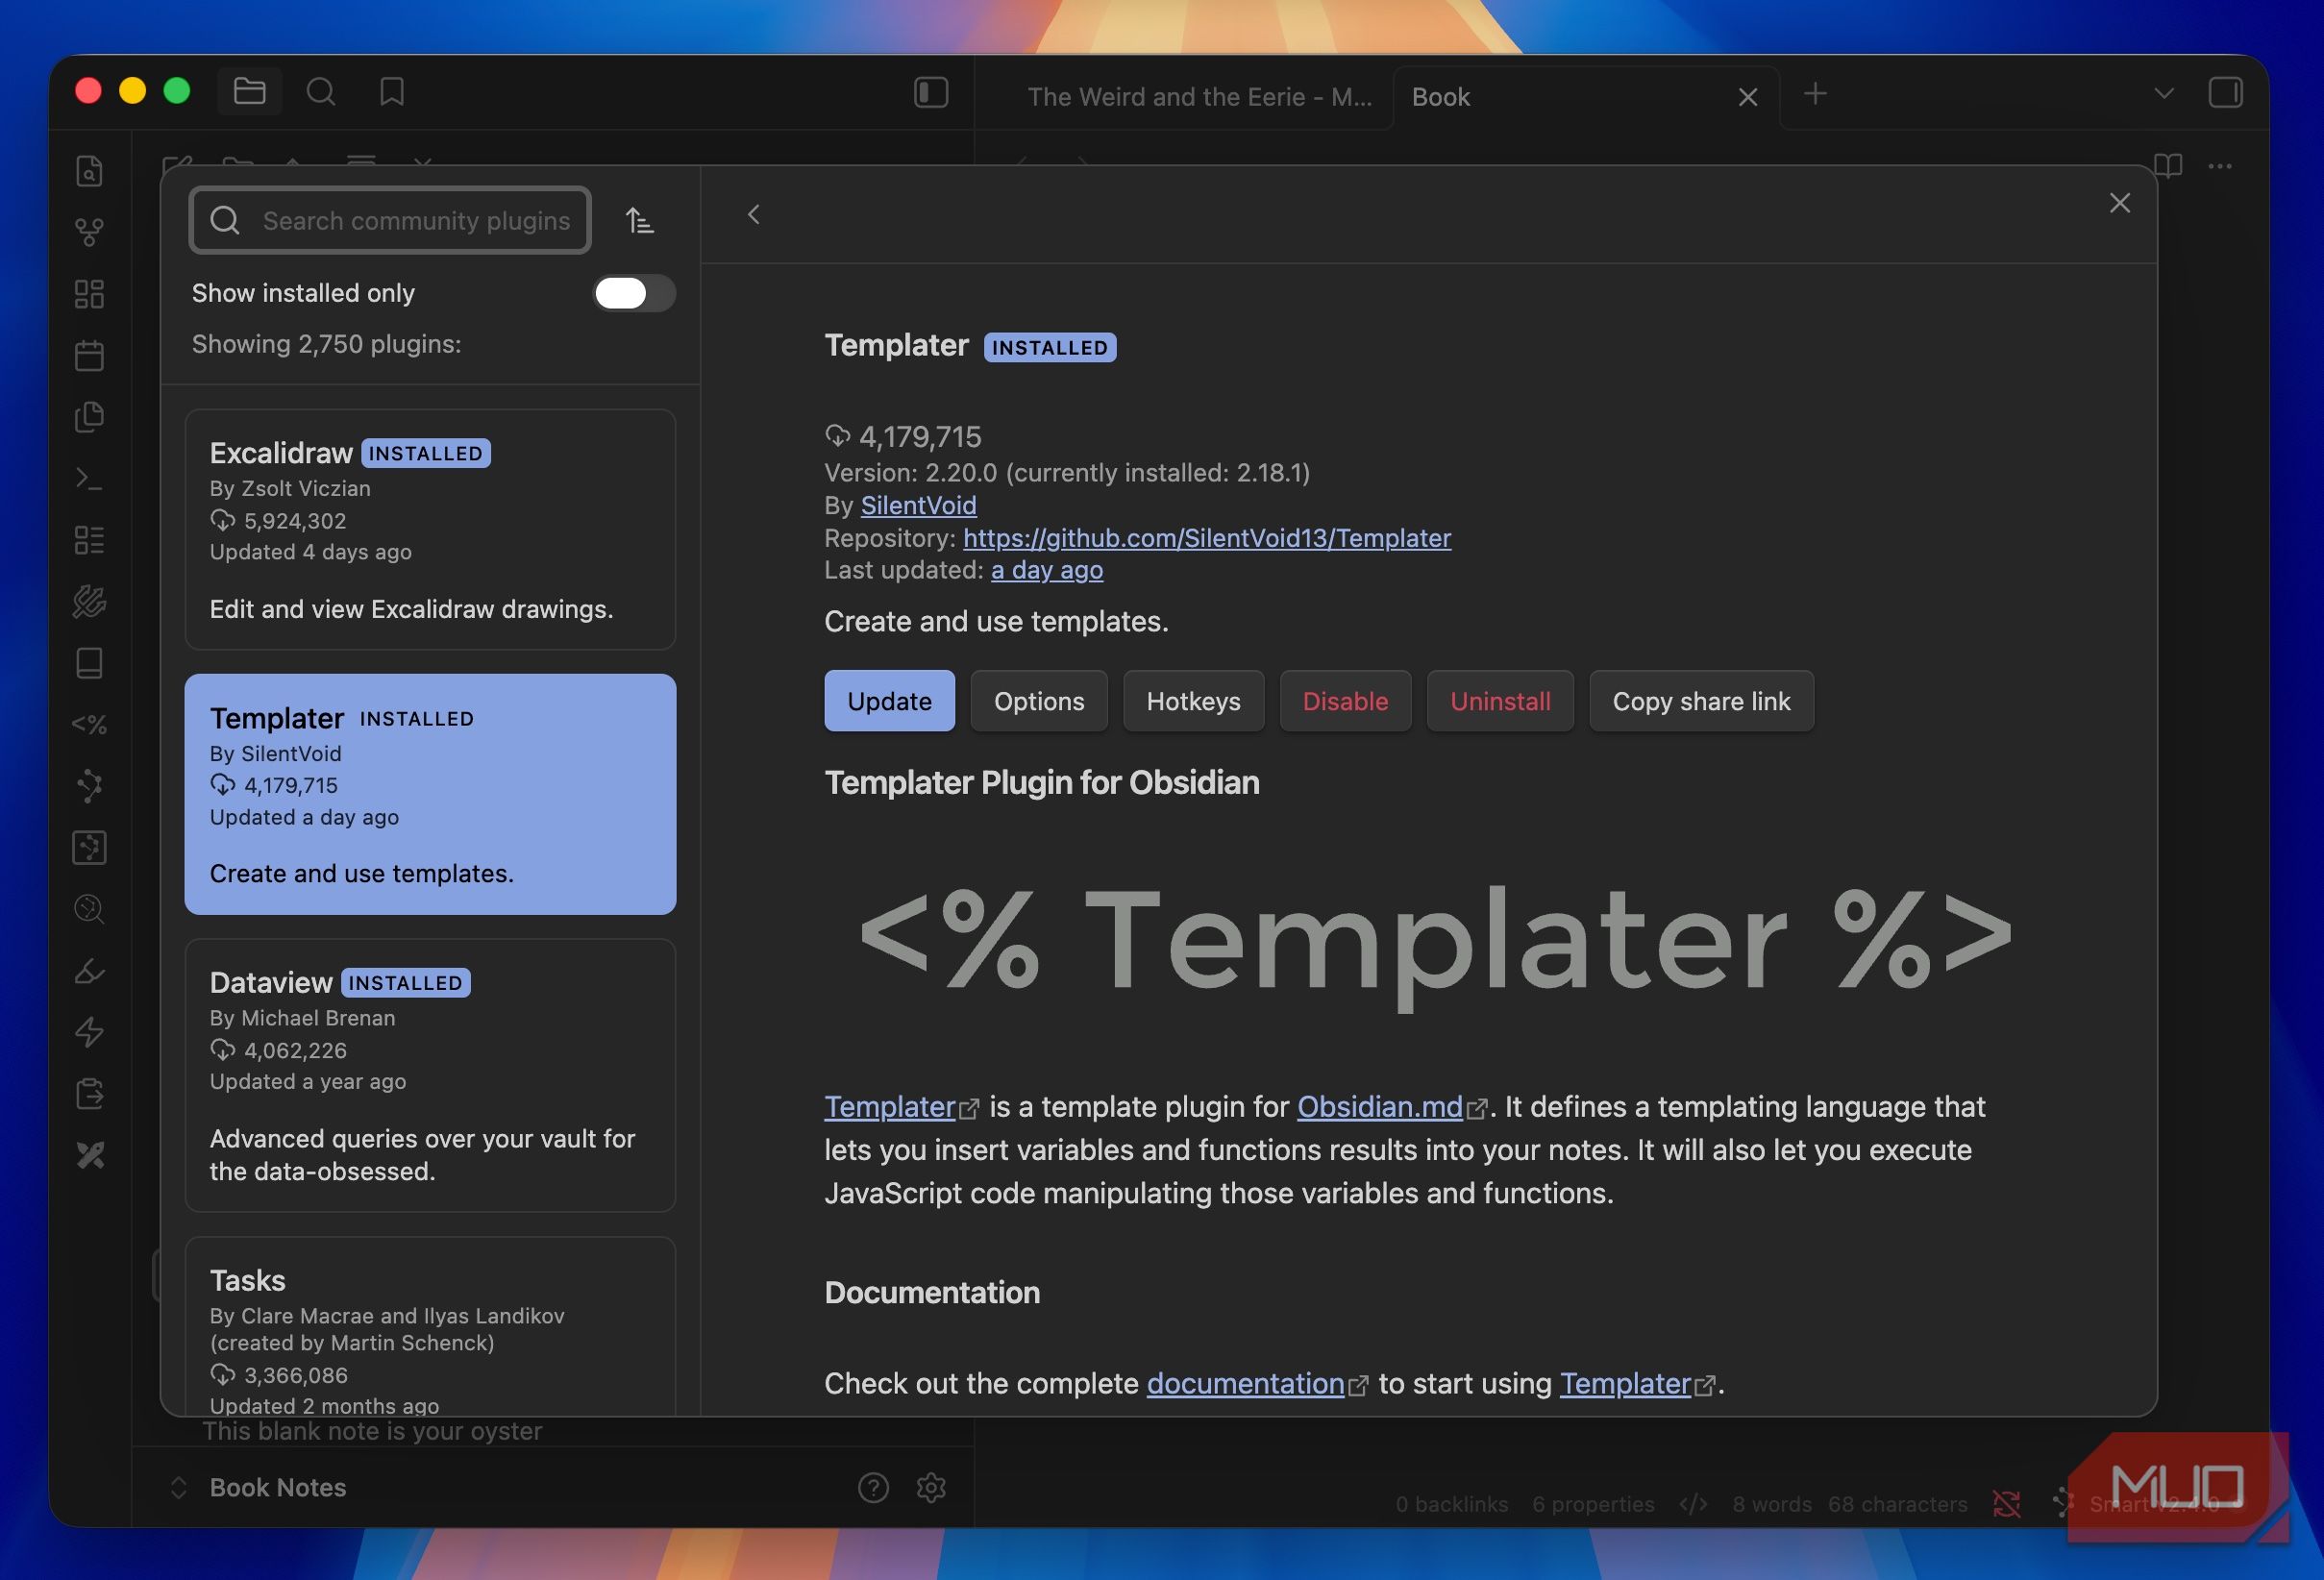Open more options three-dots menu
Screen dimensions: 2324x1580
2220,166
